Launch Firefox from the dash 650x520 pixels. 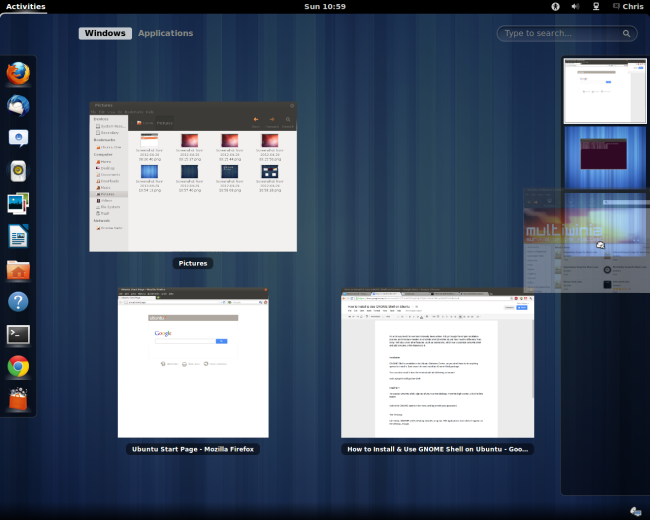18,73
